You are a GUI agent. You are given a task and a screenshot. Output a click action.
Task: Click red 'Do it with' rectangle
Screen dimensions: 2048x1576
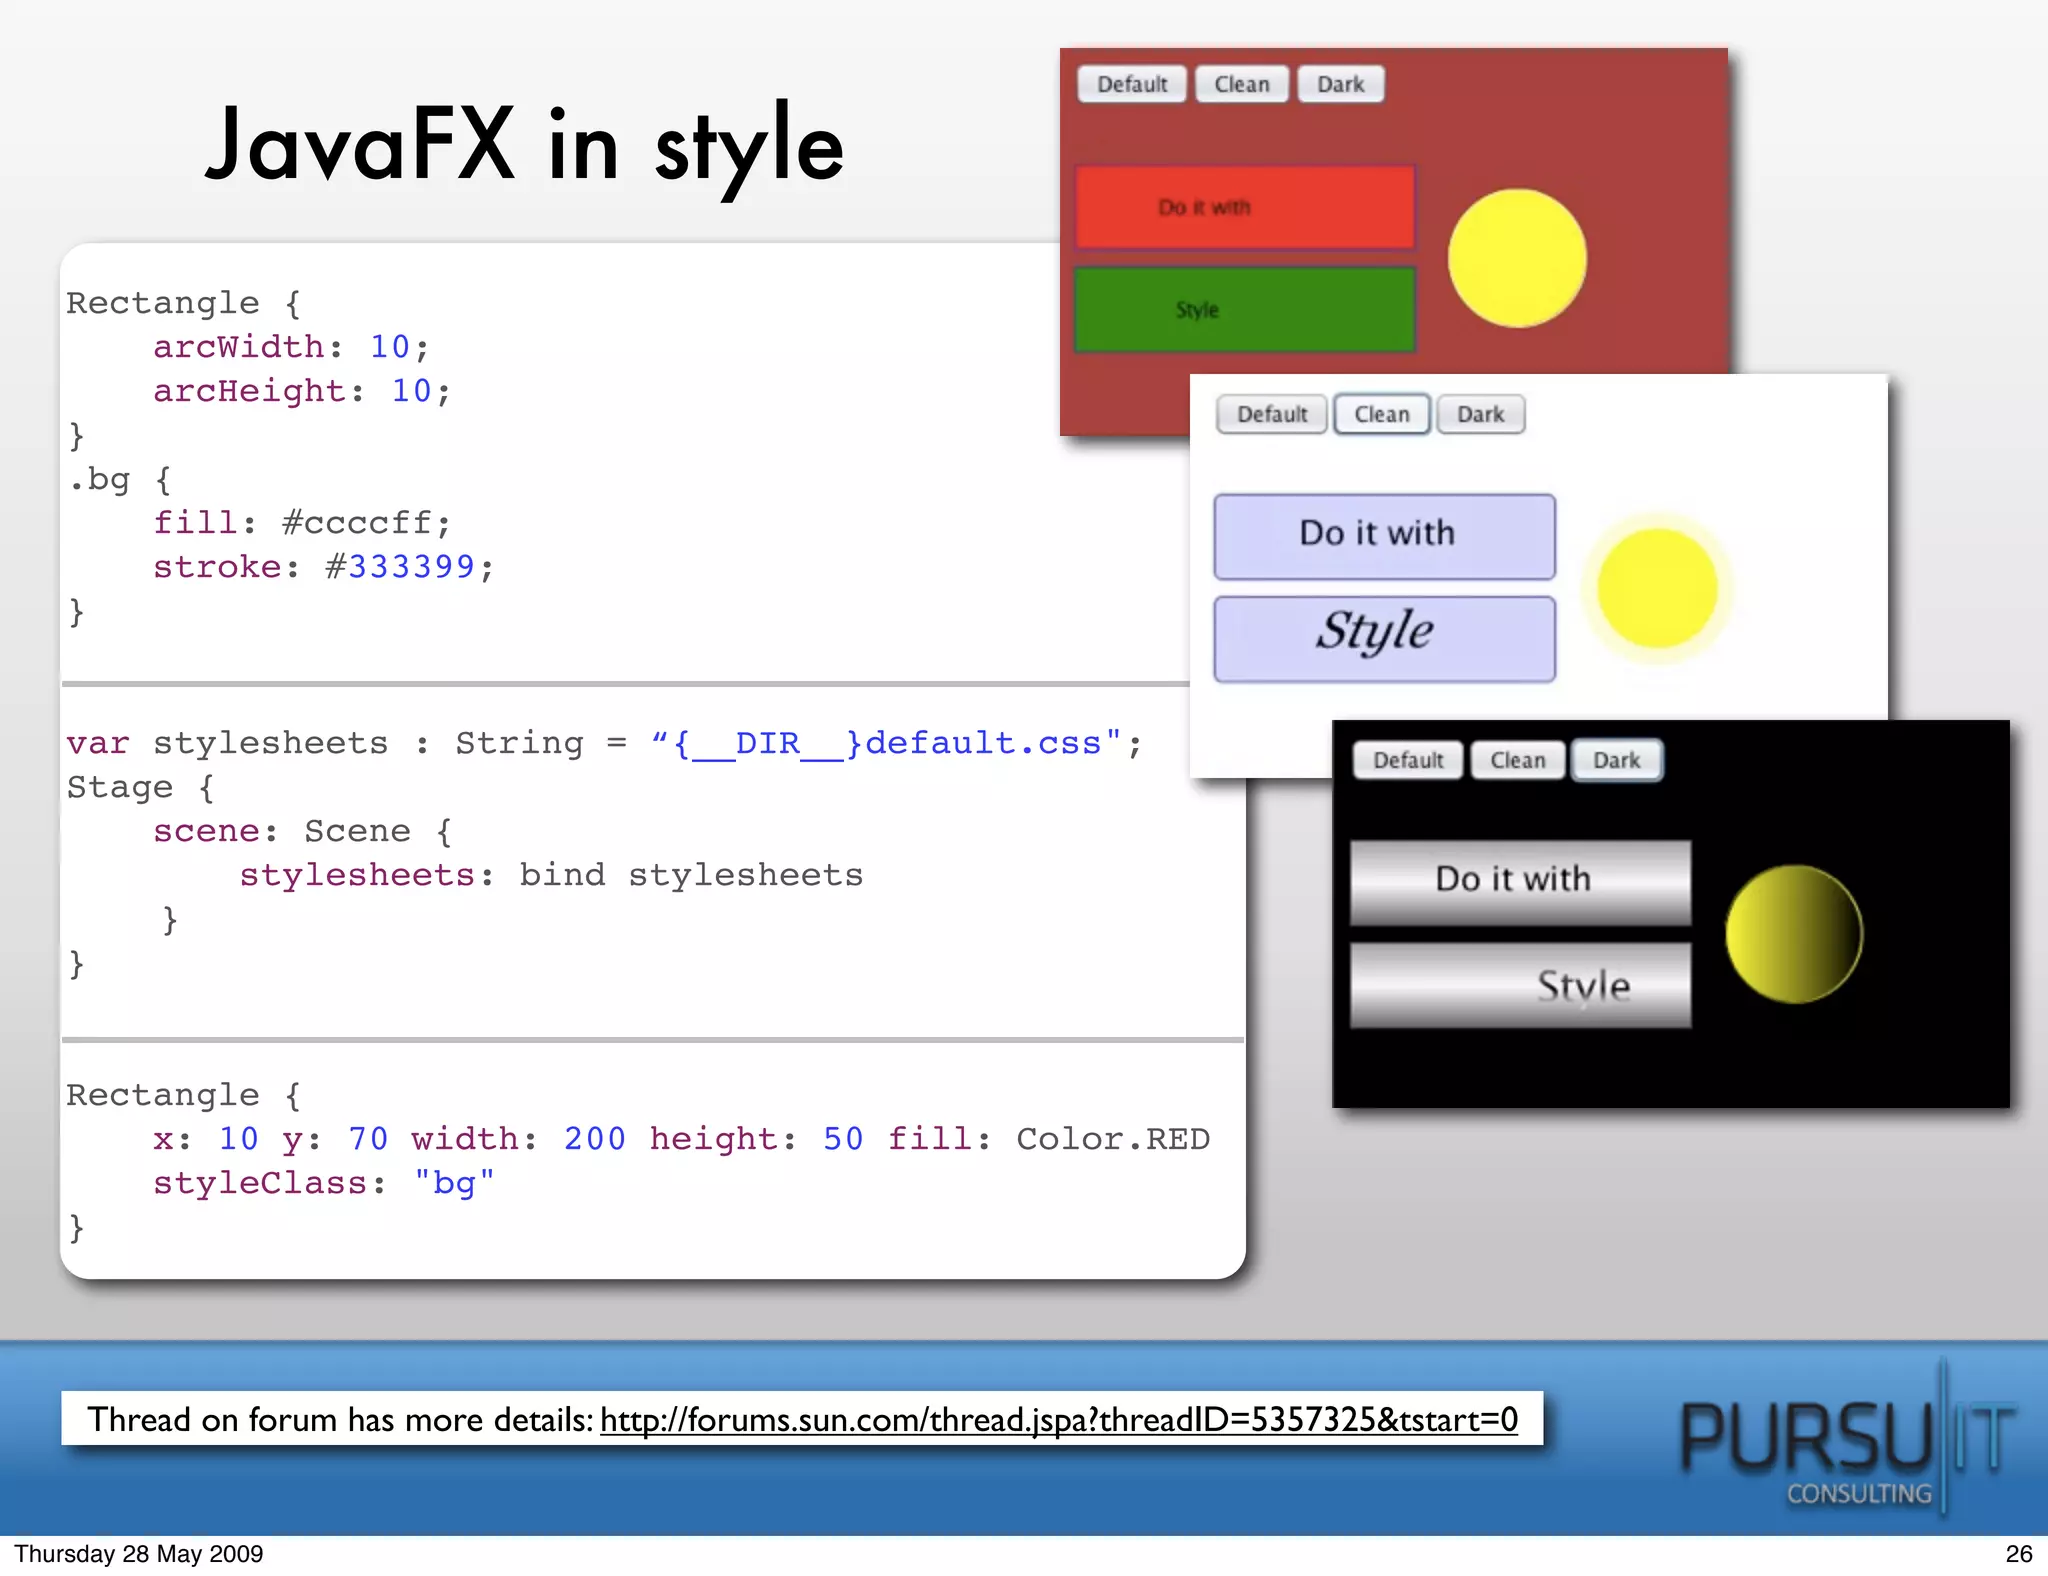(x=1245, y=207)
